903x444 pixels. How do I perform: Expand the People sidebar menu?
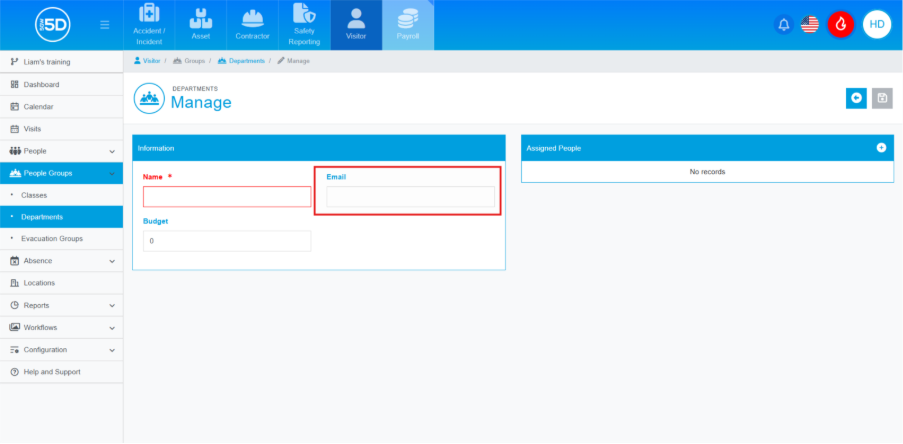(61, 151)
